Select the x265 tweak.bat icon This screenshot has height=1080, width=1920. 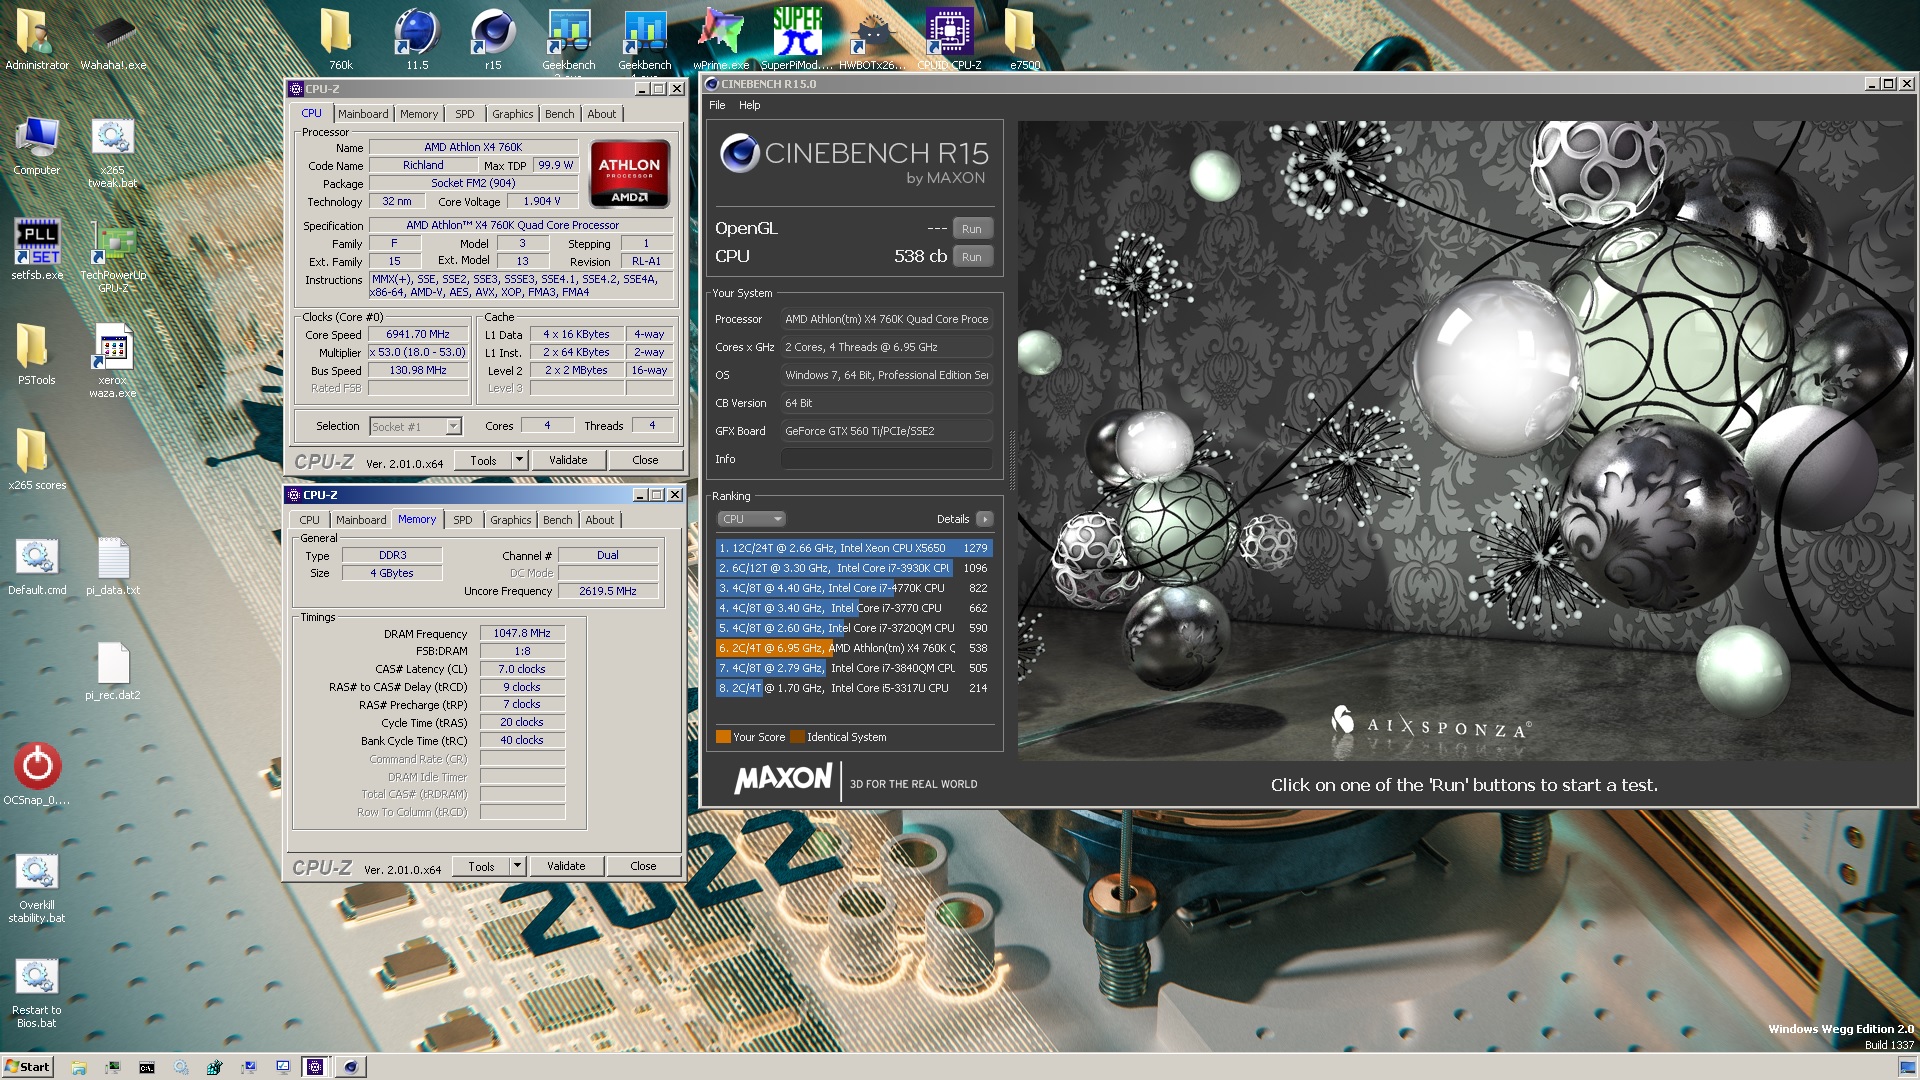point(112,152)
